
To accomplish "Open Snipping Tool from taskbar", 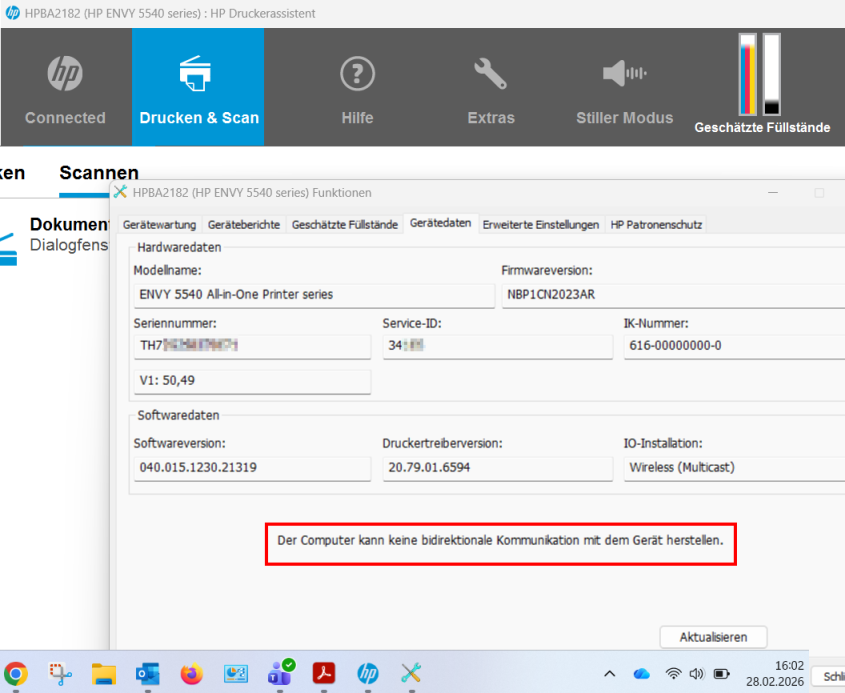I will 60,674.
